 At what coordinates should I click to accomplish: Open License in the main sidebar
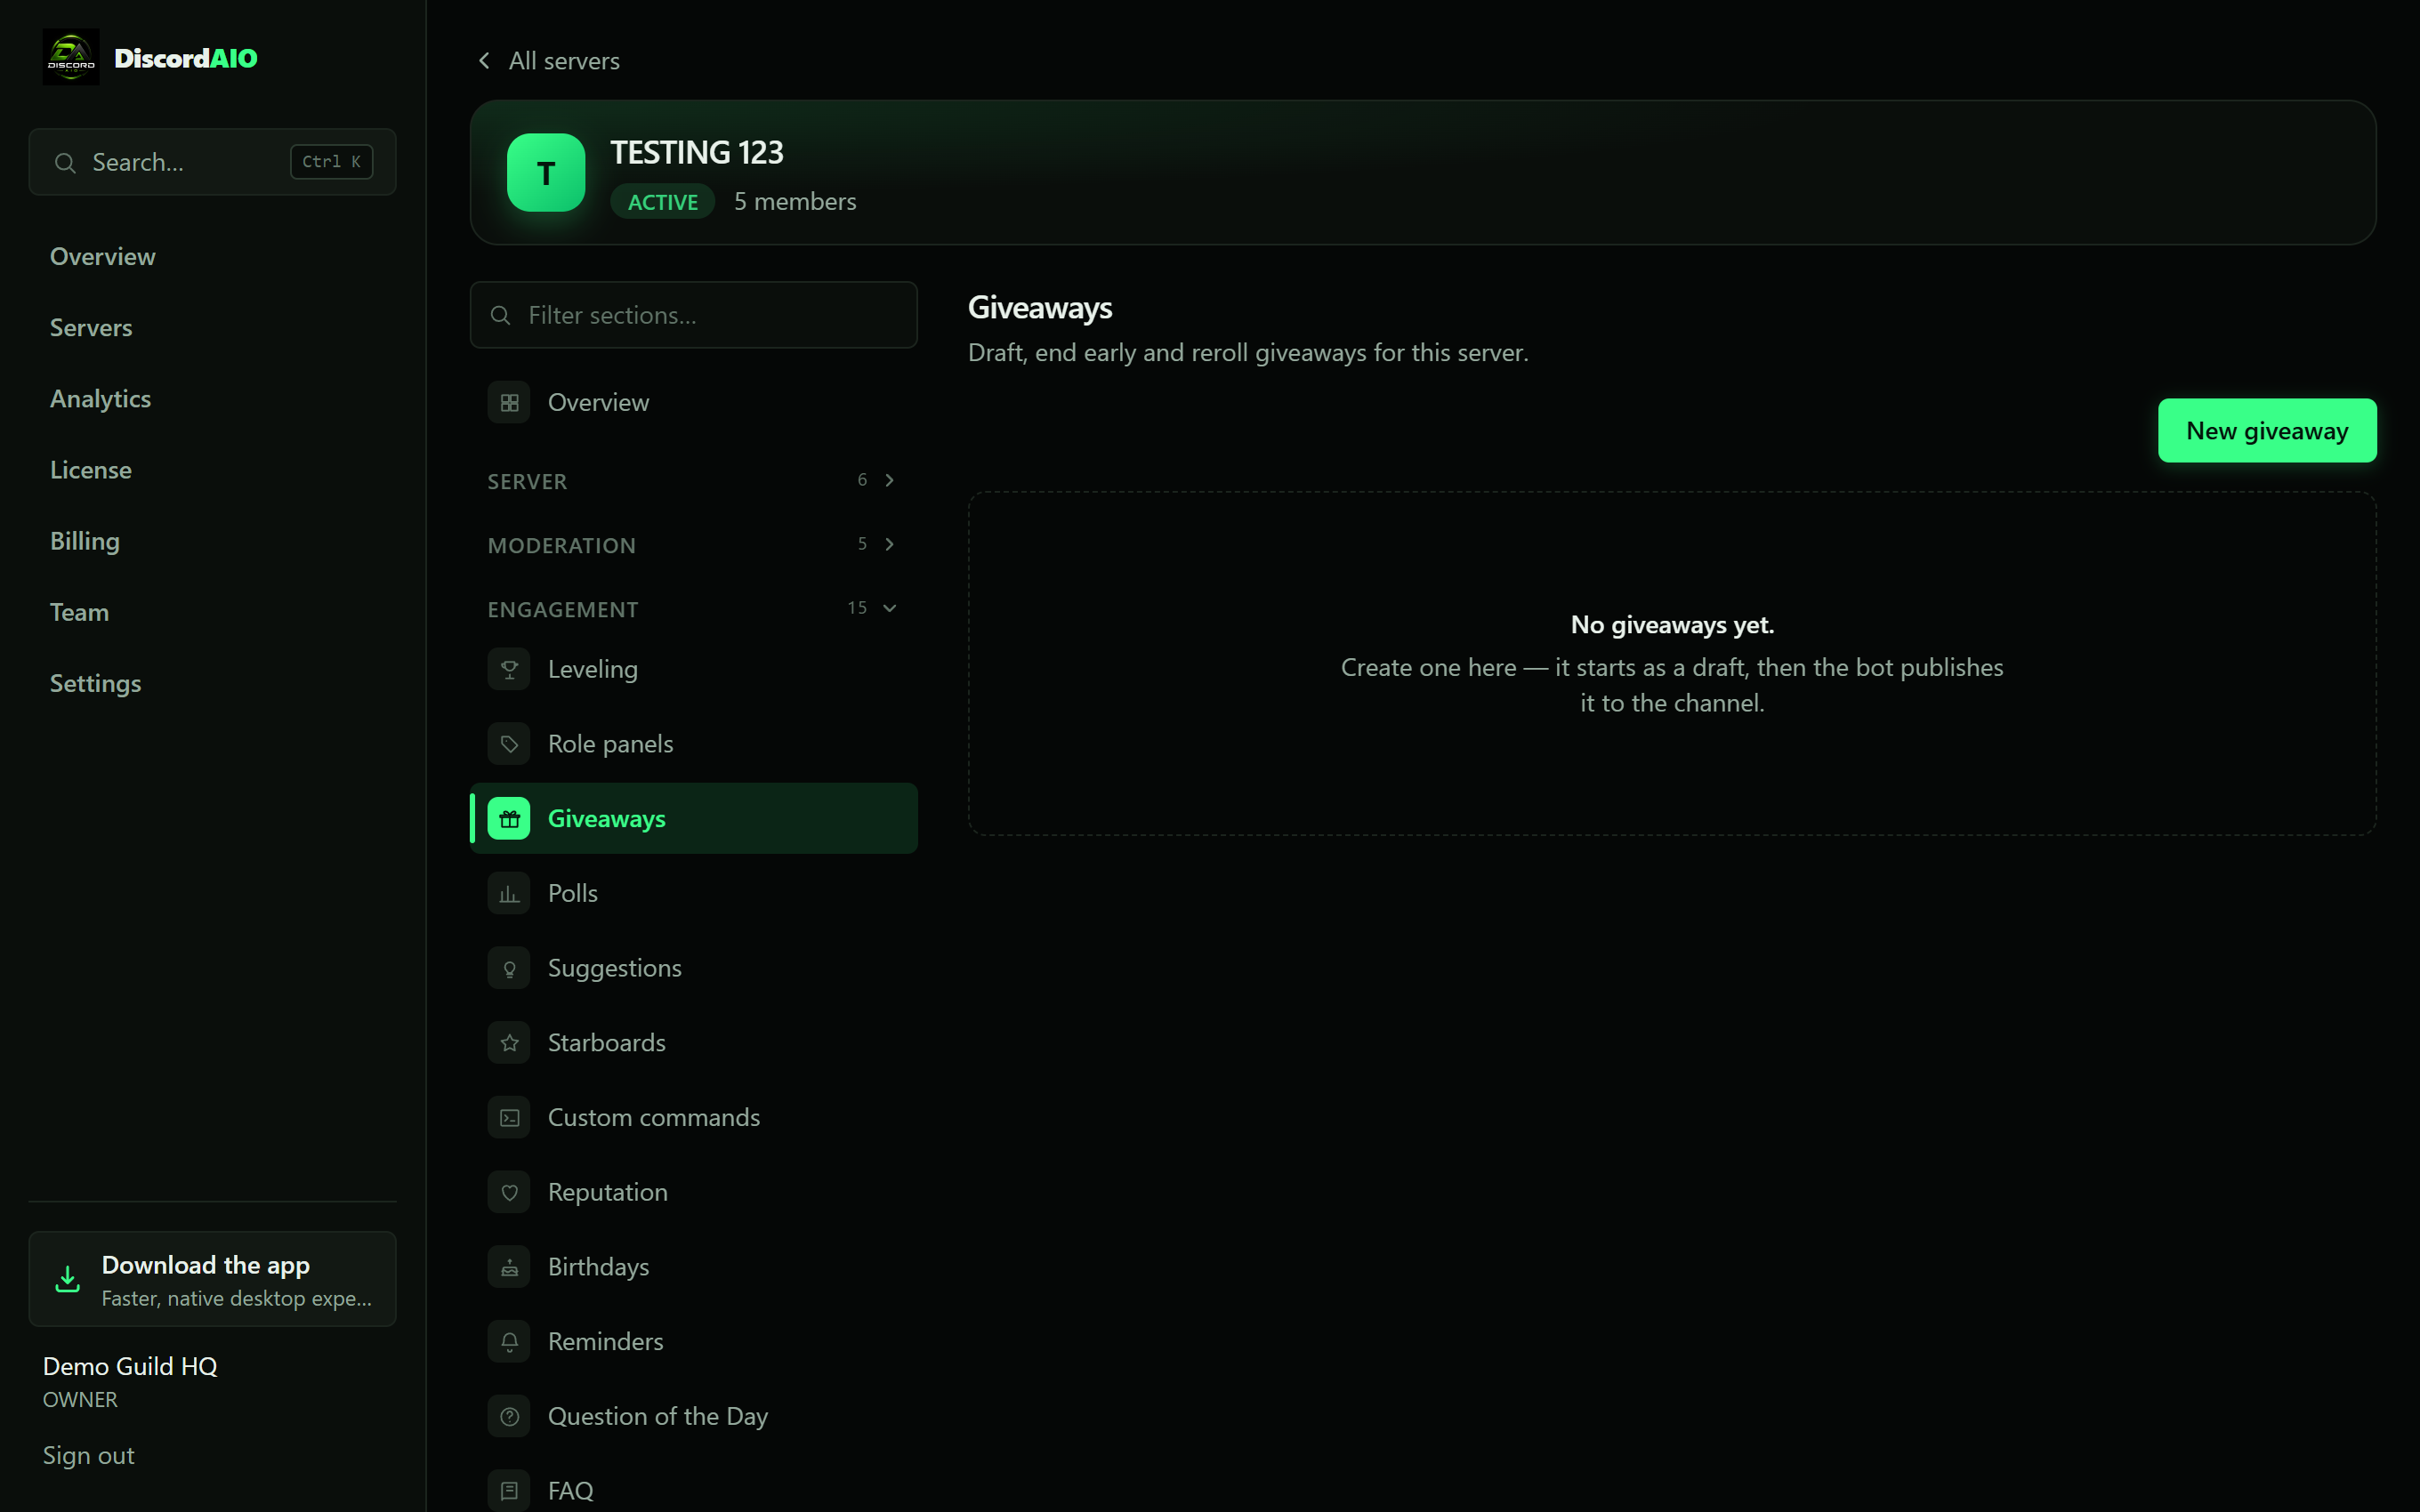(212, 470)
